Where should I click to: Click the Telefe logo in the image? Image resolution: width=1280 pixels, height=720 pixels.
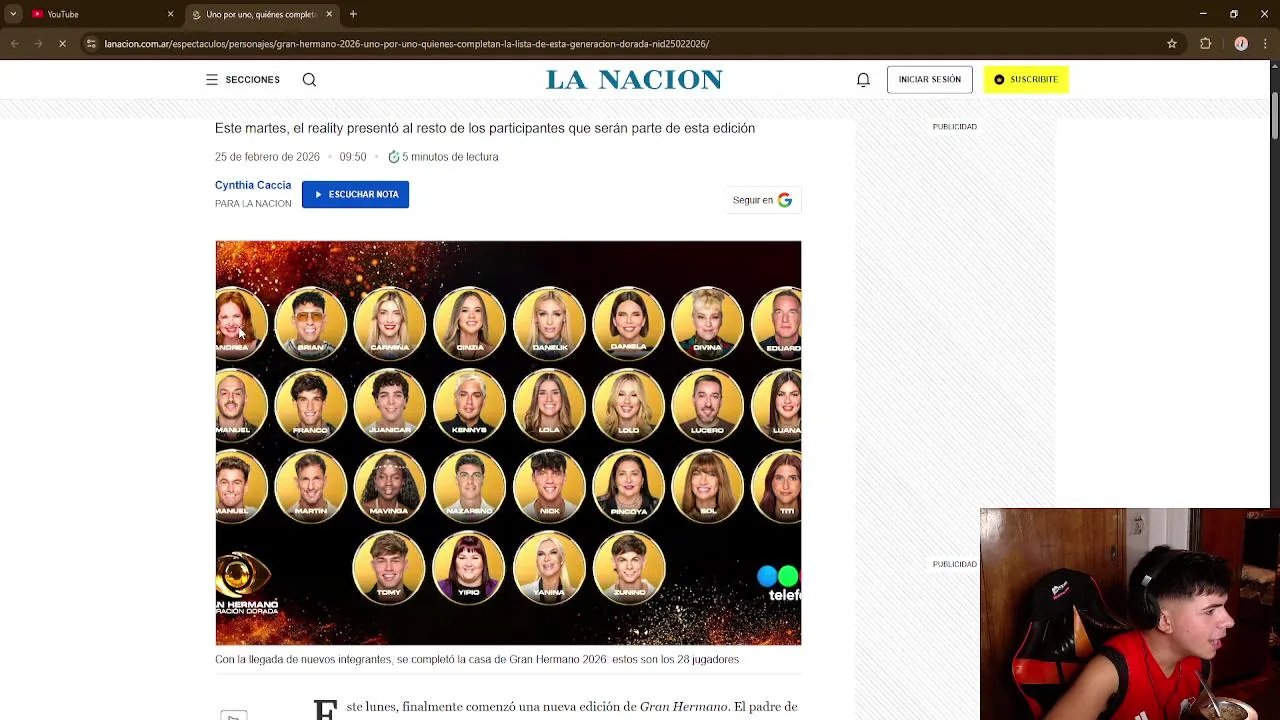(779, 583)
